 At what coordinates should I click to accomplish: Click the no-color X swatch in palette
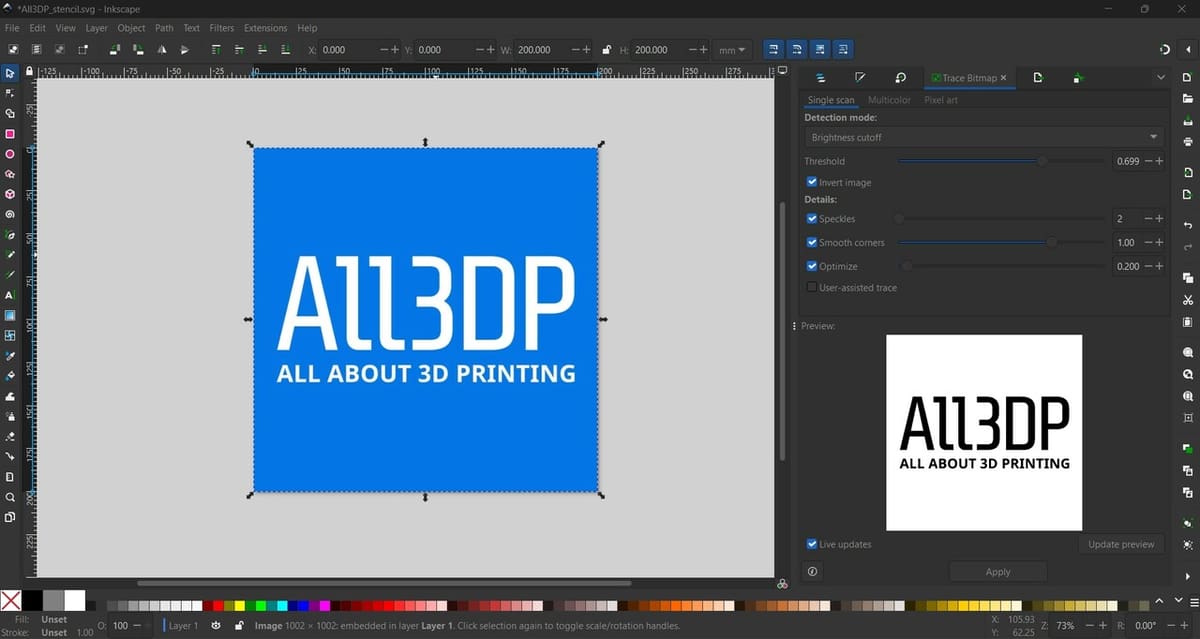pyautogui.click(x=11, y=601)
